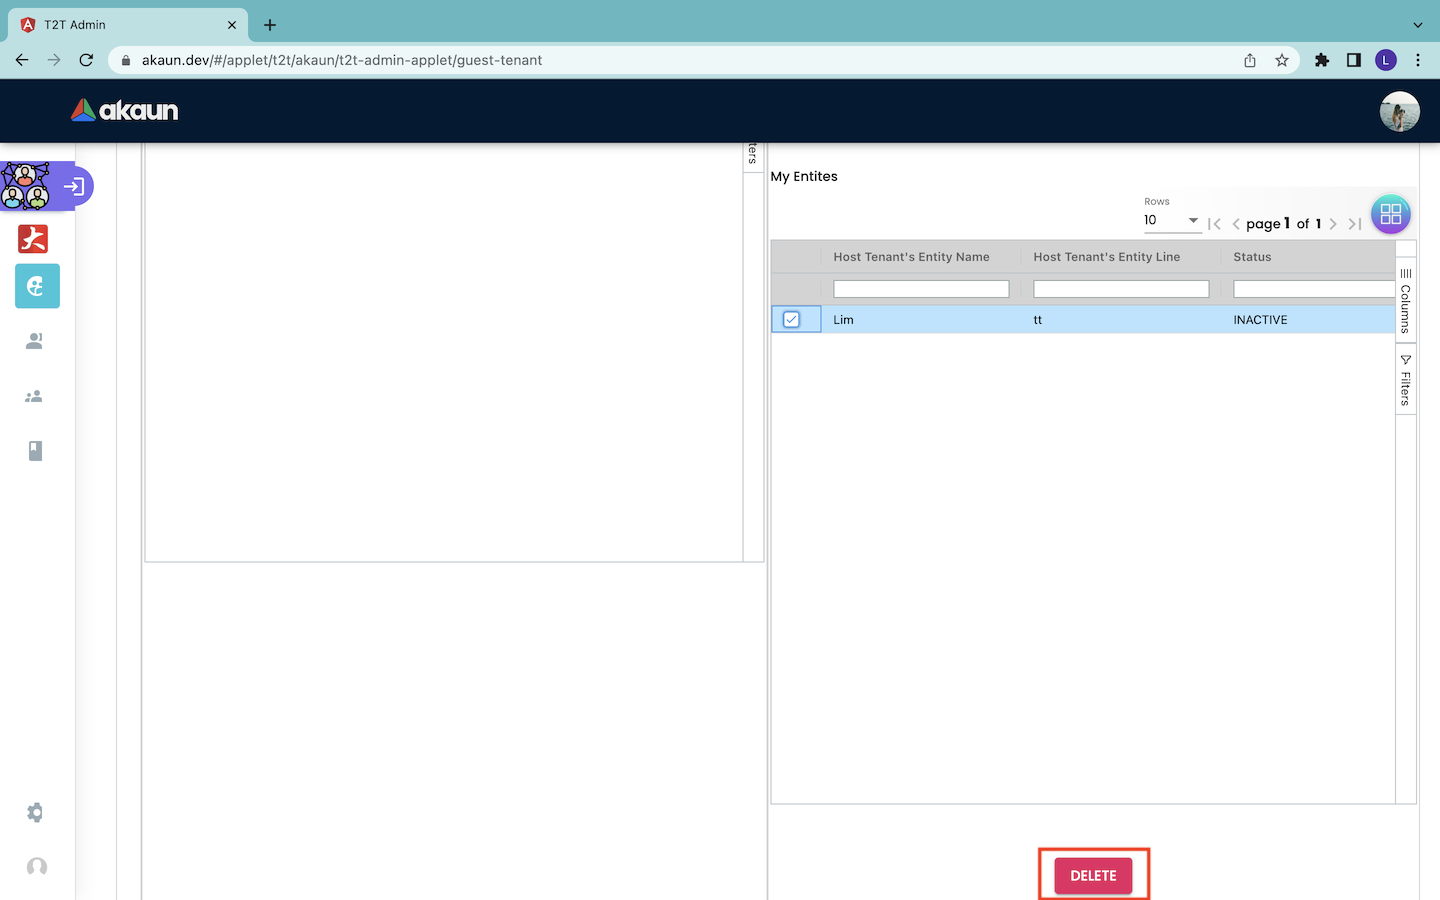Uncheck the Lim entity row checkbox
Viewport: 1440px width, 900px height.
(x=791, y=320)
